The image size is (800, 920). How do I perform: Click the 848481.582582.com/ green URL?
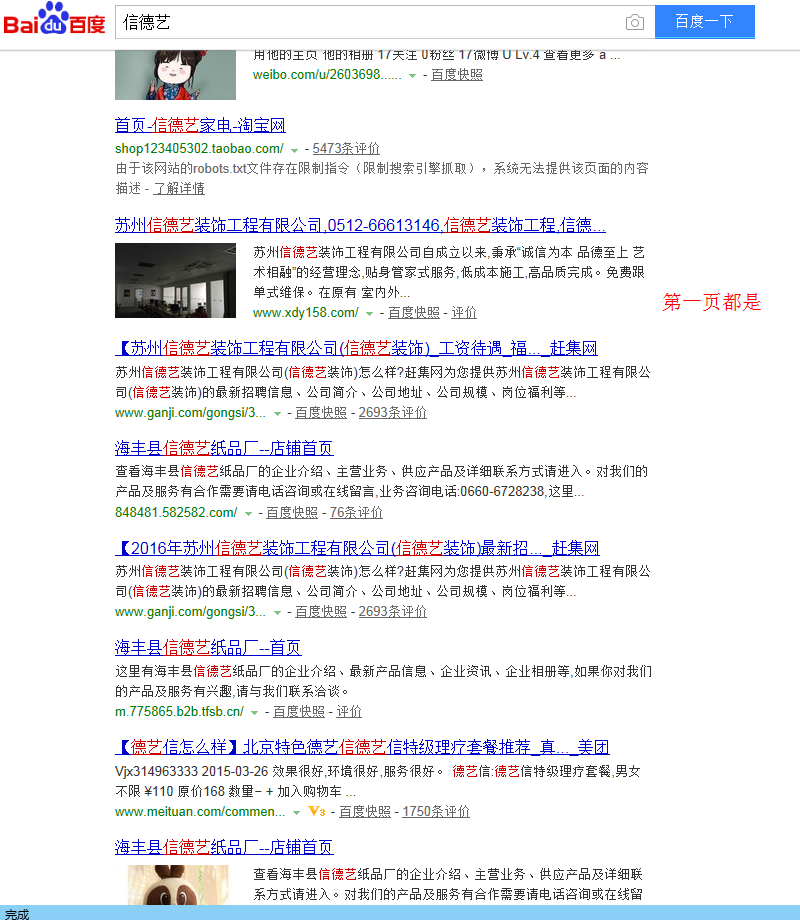pos(176,512)
